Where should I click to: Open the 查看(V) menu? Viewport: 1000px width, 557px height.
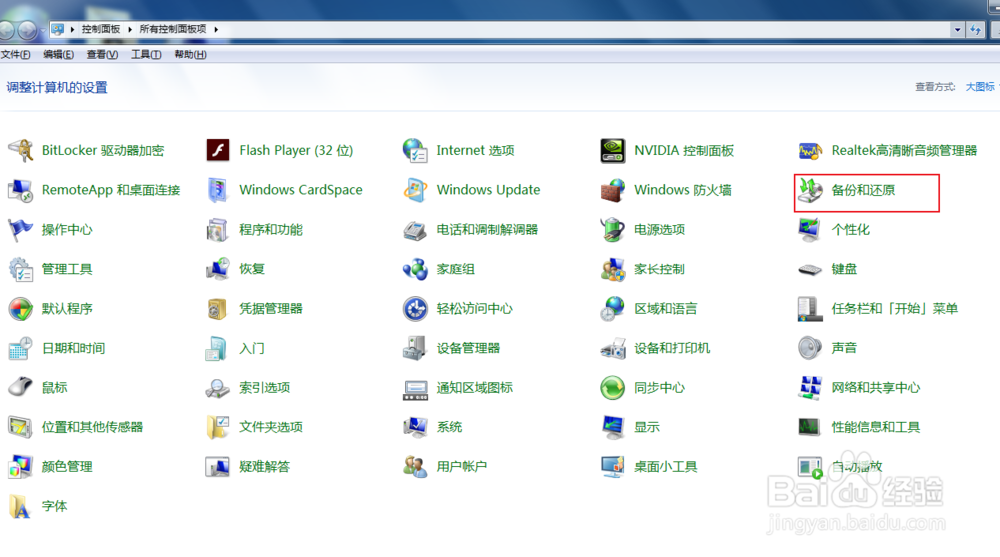[103, 55]
